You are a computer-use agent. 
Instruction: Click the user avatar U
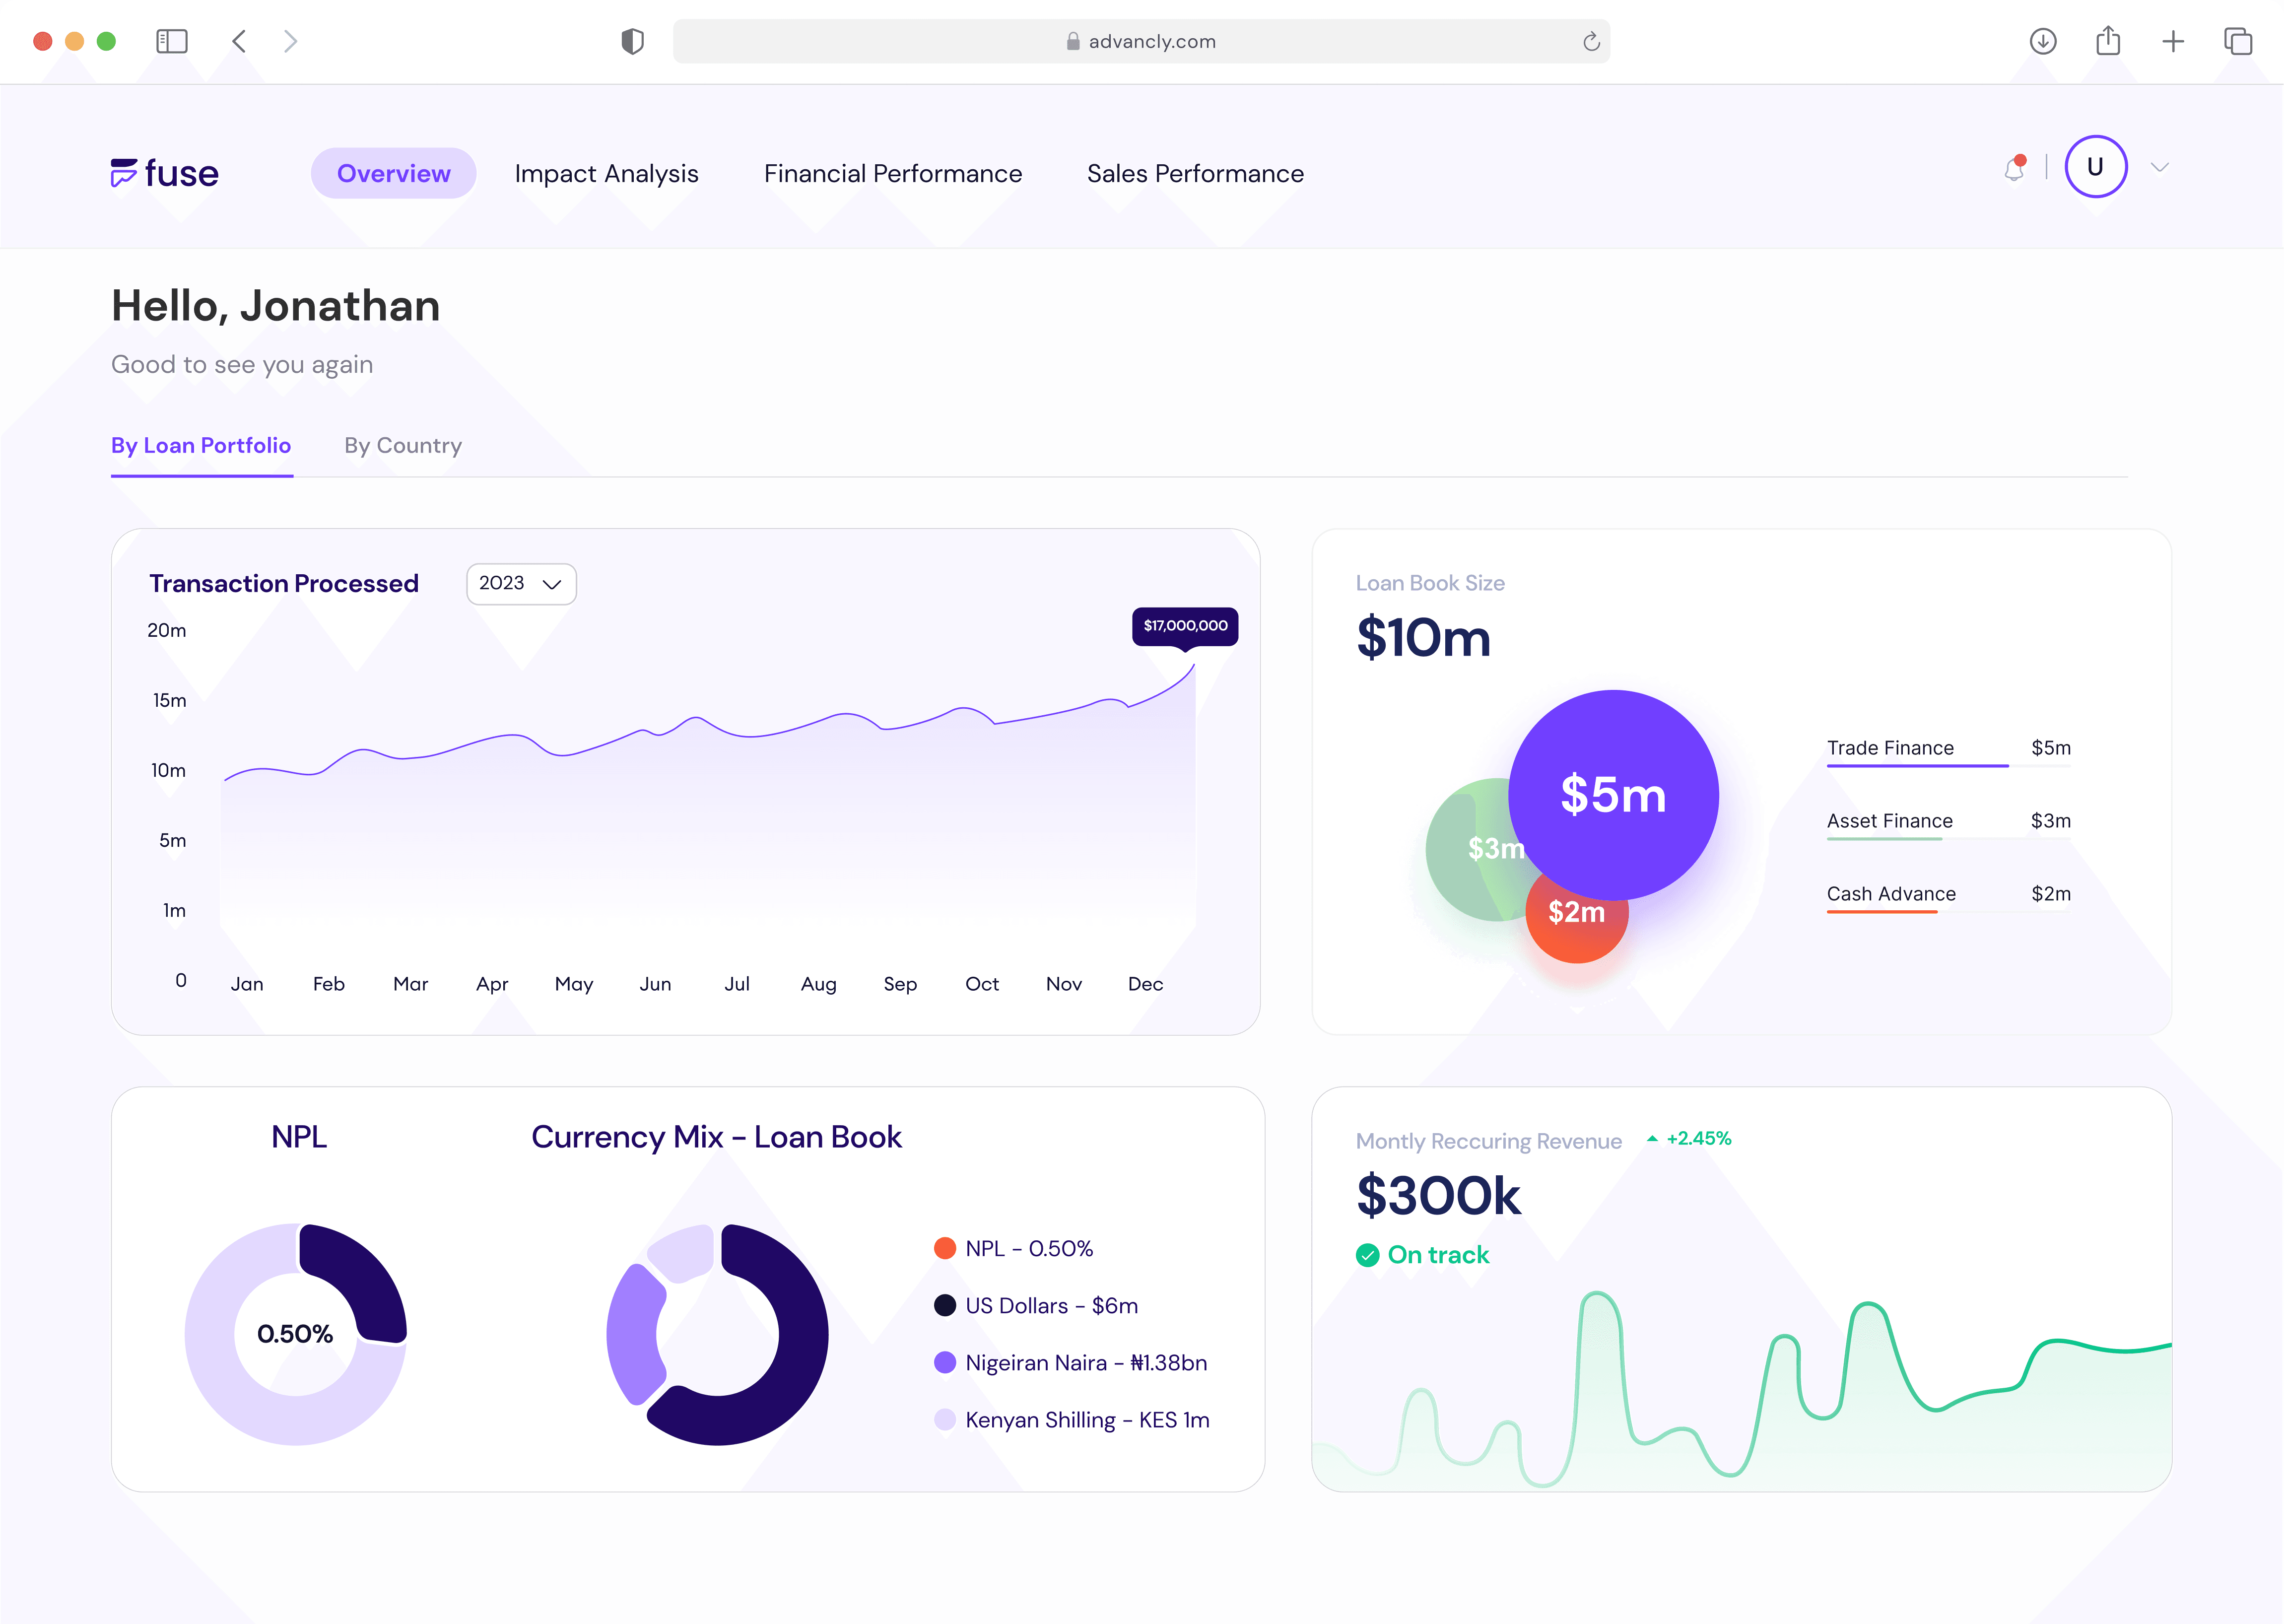pos(2095,167)
